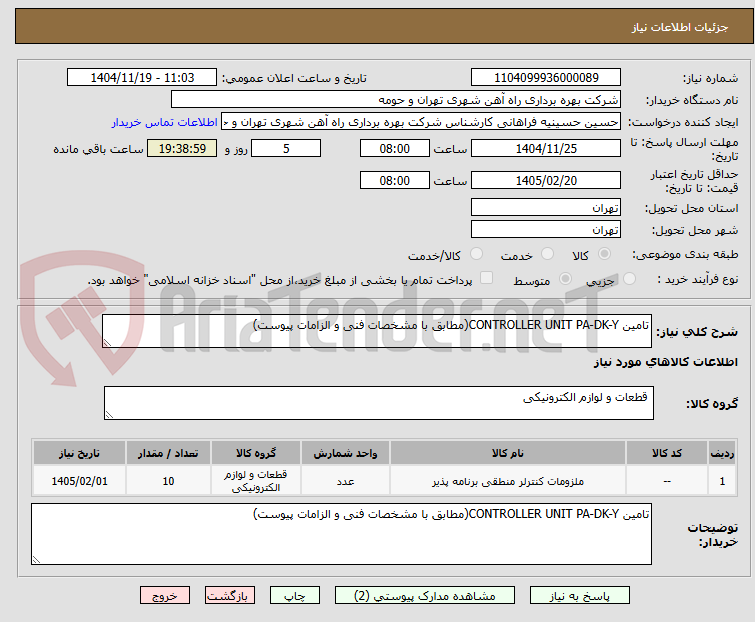
Task: Click the گروه کالا text area
Action: click(x=378, y=403)
